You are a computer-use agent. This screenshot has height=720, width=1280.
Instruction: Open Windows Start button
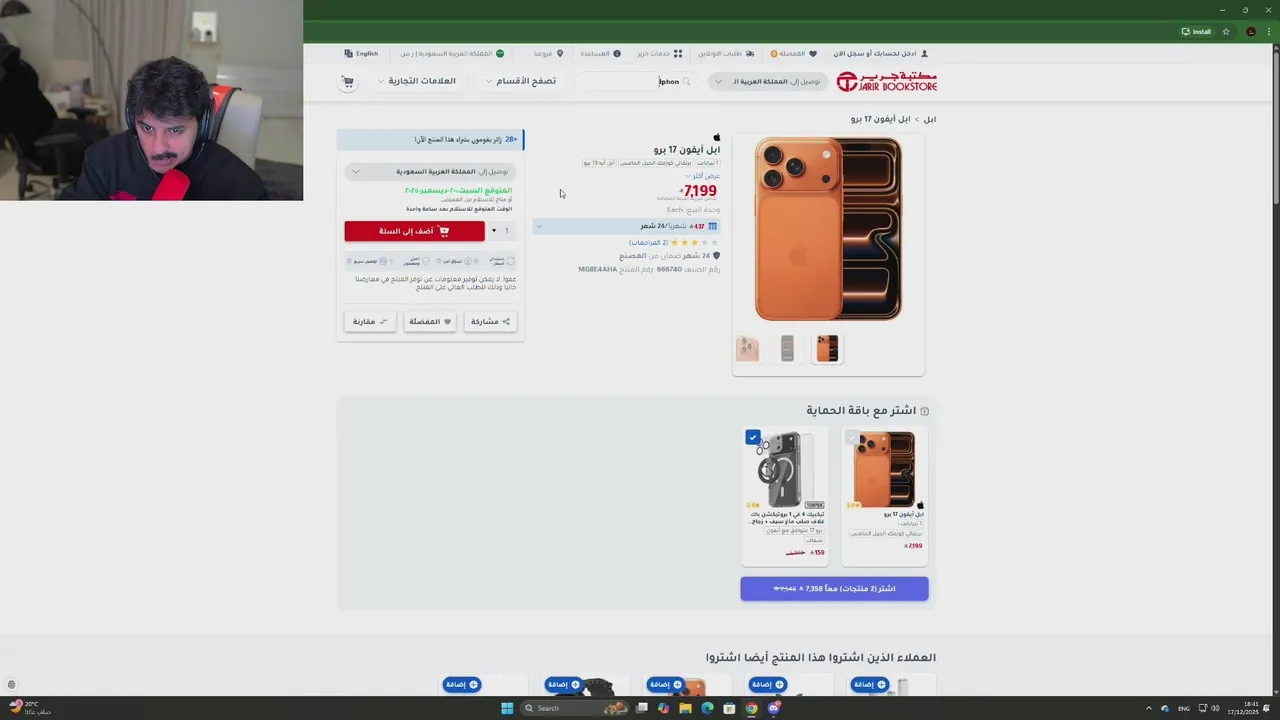tap(507, 708)
